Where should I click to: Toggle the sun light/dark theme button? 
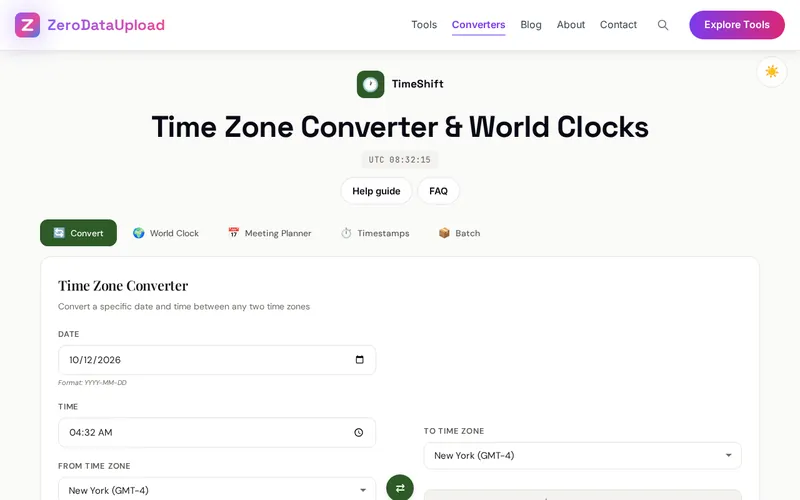pos(771,71)
